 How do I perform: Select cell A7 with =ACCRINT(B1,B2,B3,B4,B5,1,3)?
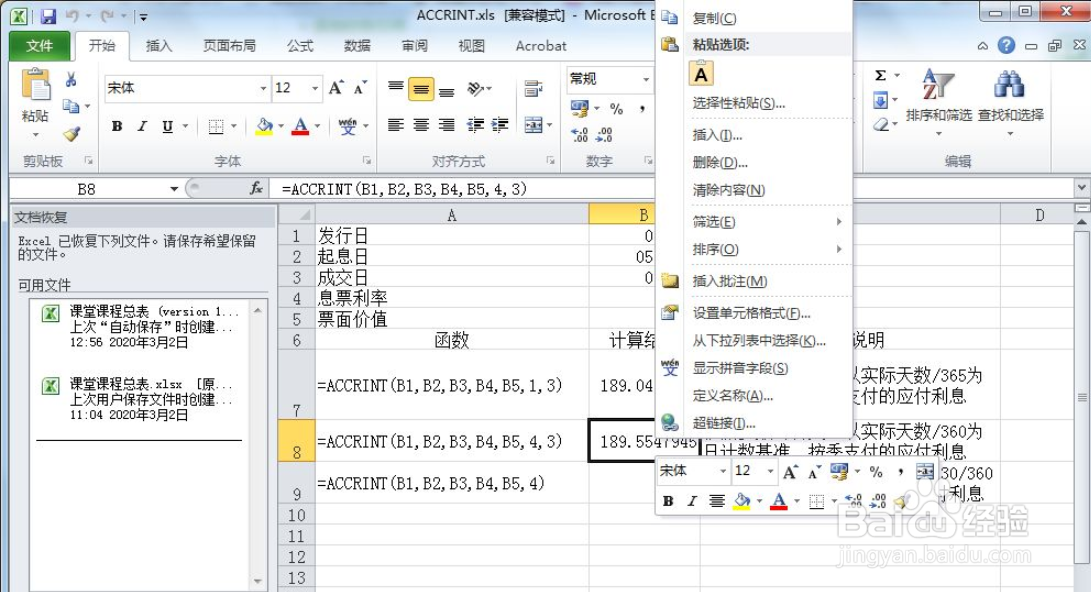(452, 385)
